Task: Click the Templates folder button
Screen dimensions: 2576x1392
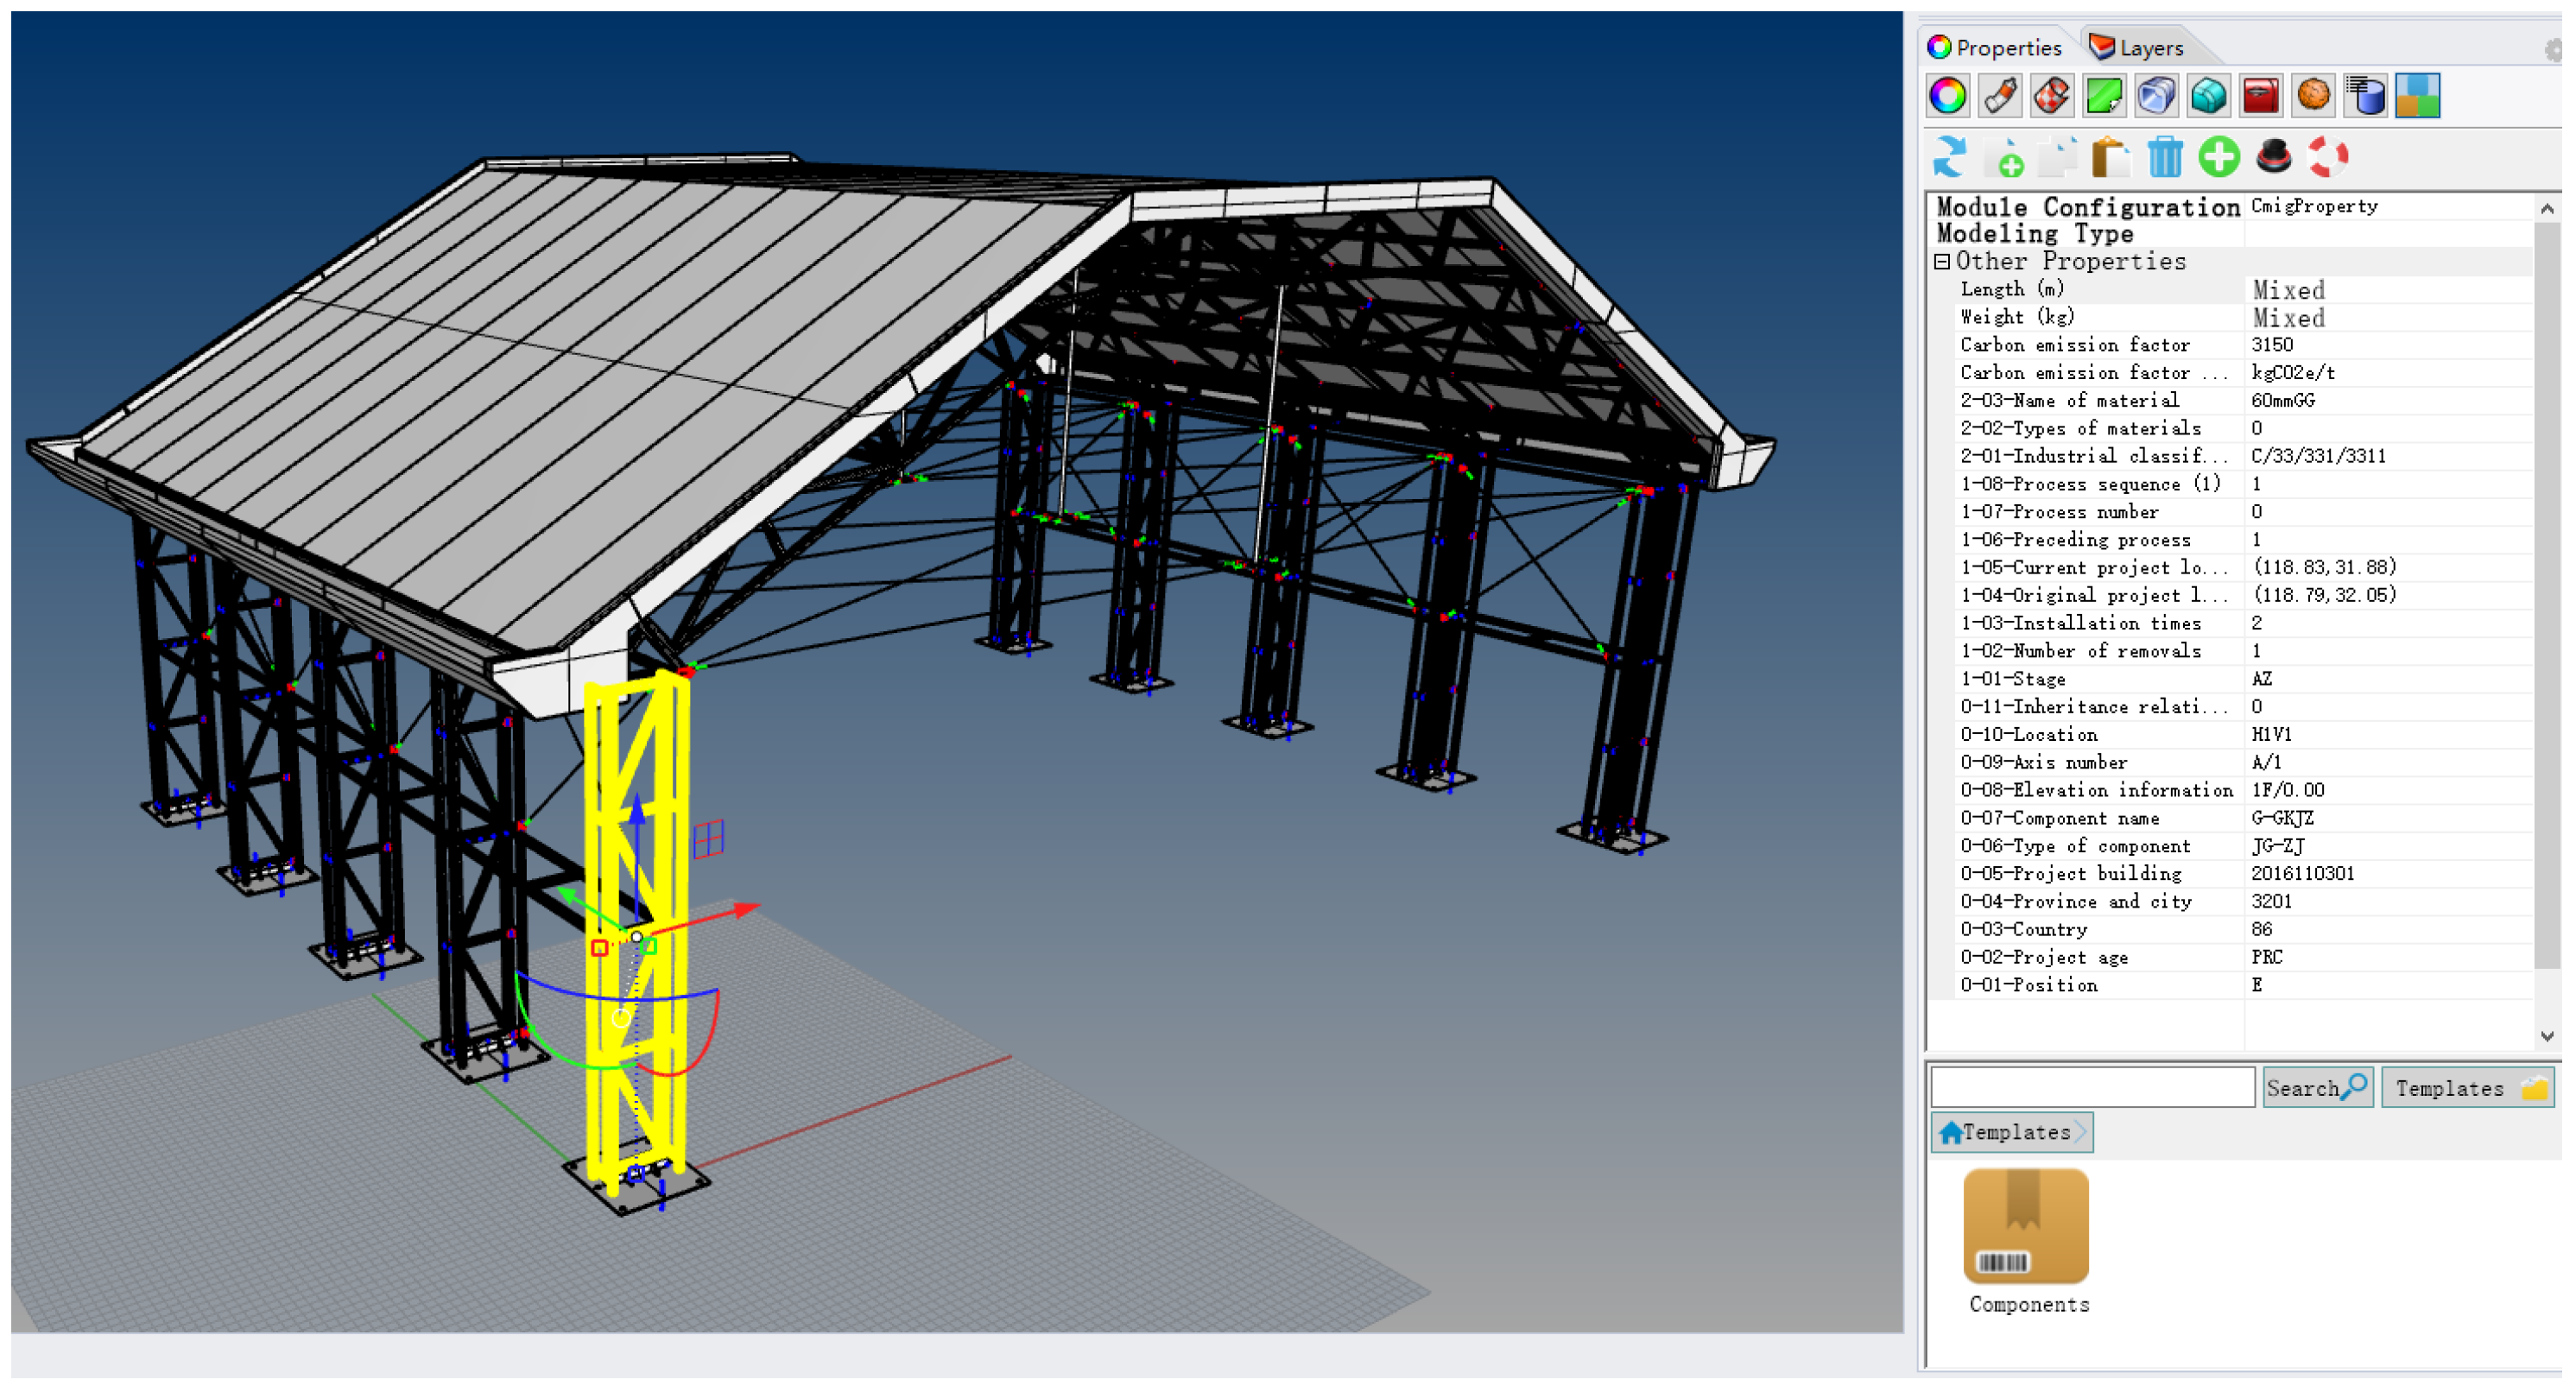Action: click(x=2467, y=1088)
